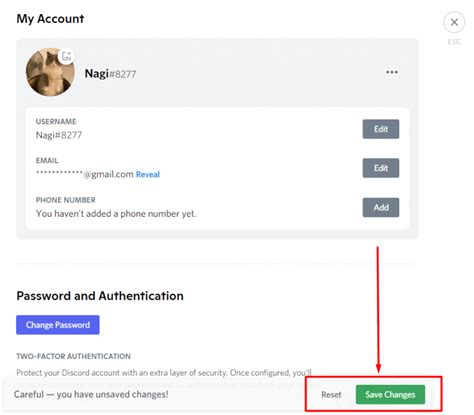
Task: Add a phone number
Action: click(381, 207)
